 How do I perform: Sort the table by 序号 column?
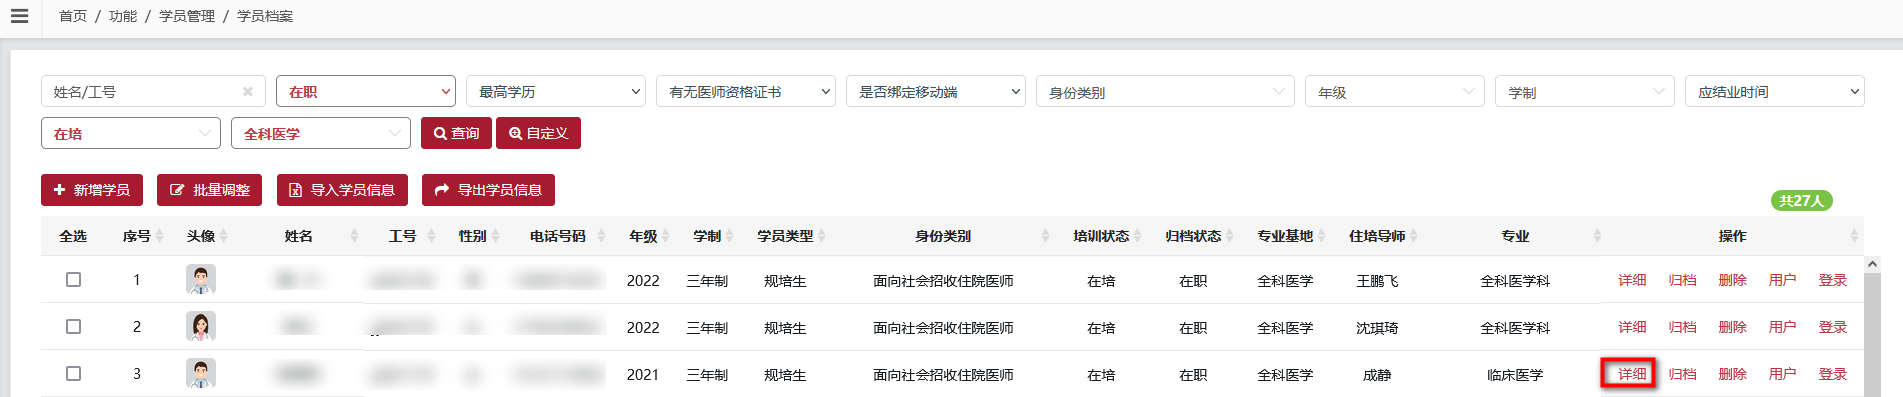[158, 236]
